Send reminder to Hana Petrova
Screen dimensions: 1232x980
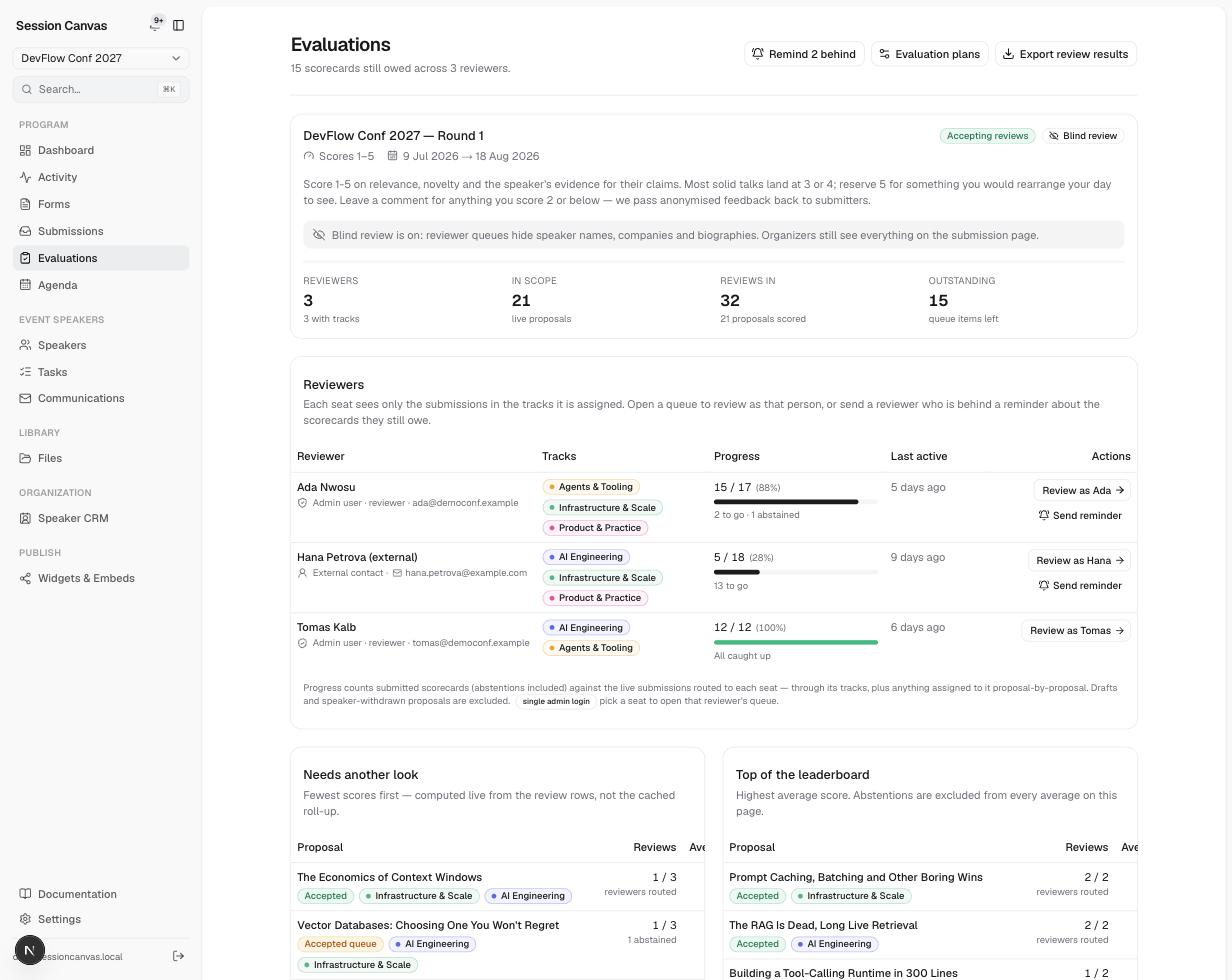pyautogui.click(x=1080, y=586)
